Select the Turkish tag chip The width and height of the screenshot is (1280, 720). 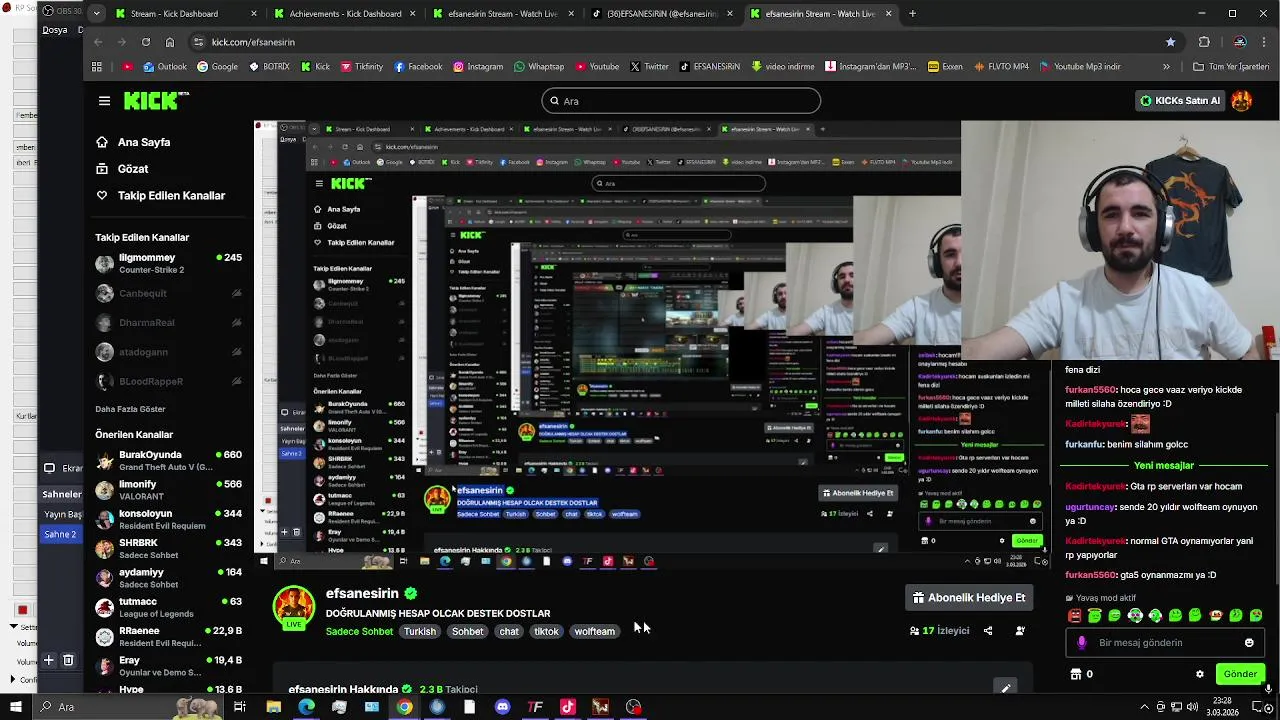pyautogui.click(x=420, y=631)
